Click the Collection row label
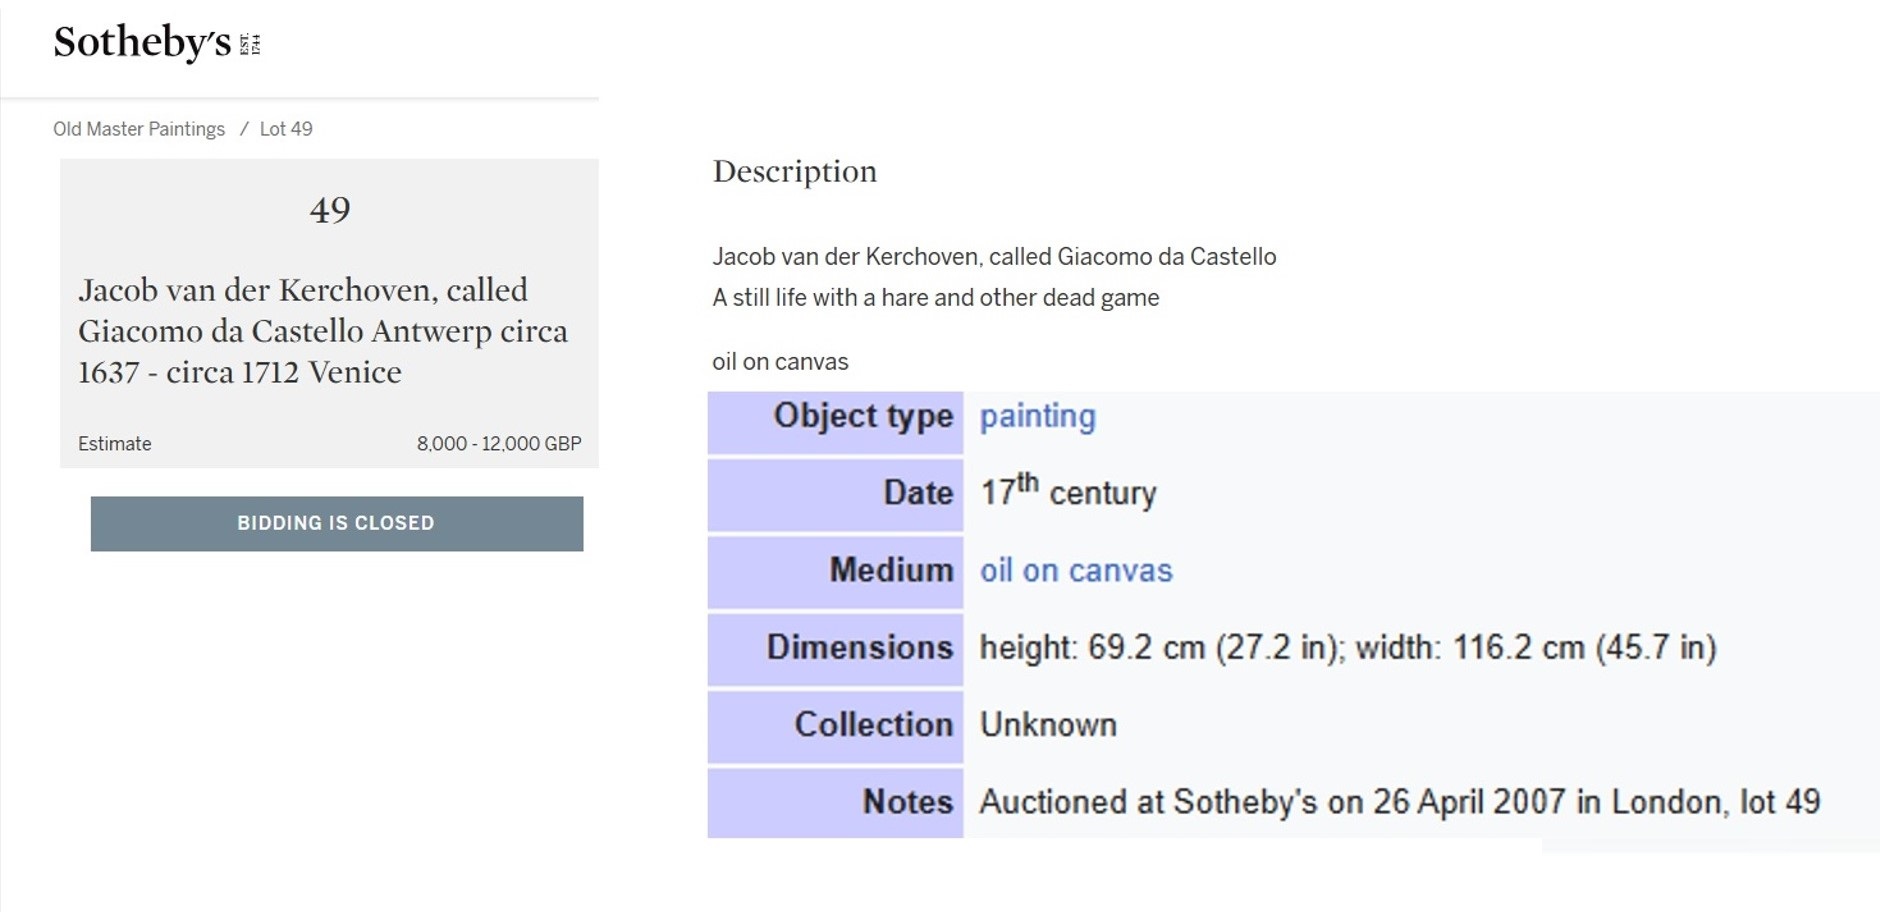This screenshot has width=1880, height=912. (x=873, y=724)
